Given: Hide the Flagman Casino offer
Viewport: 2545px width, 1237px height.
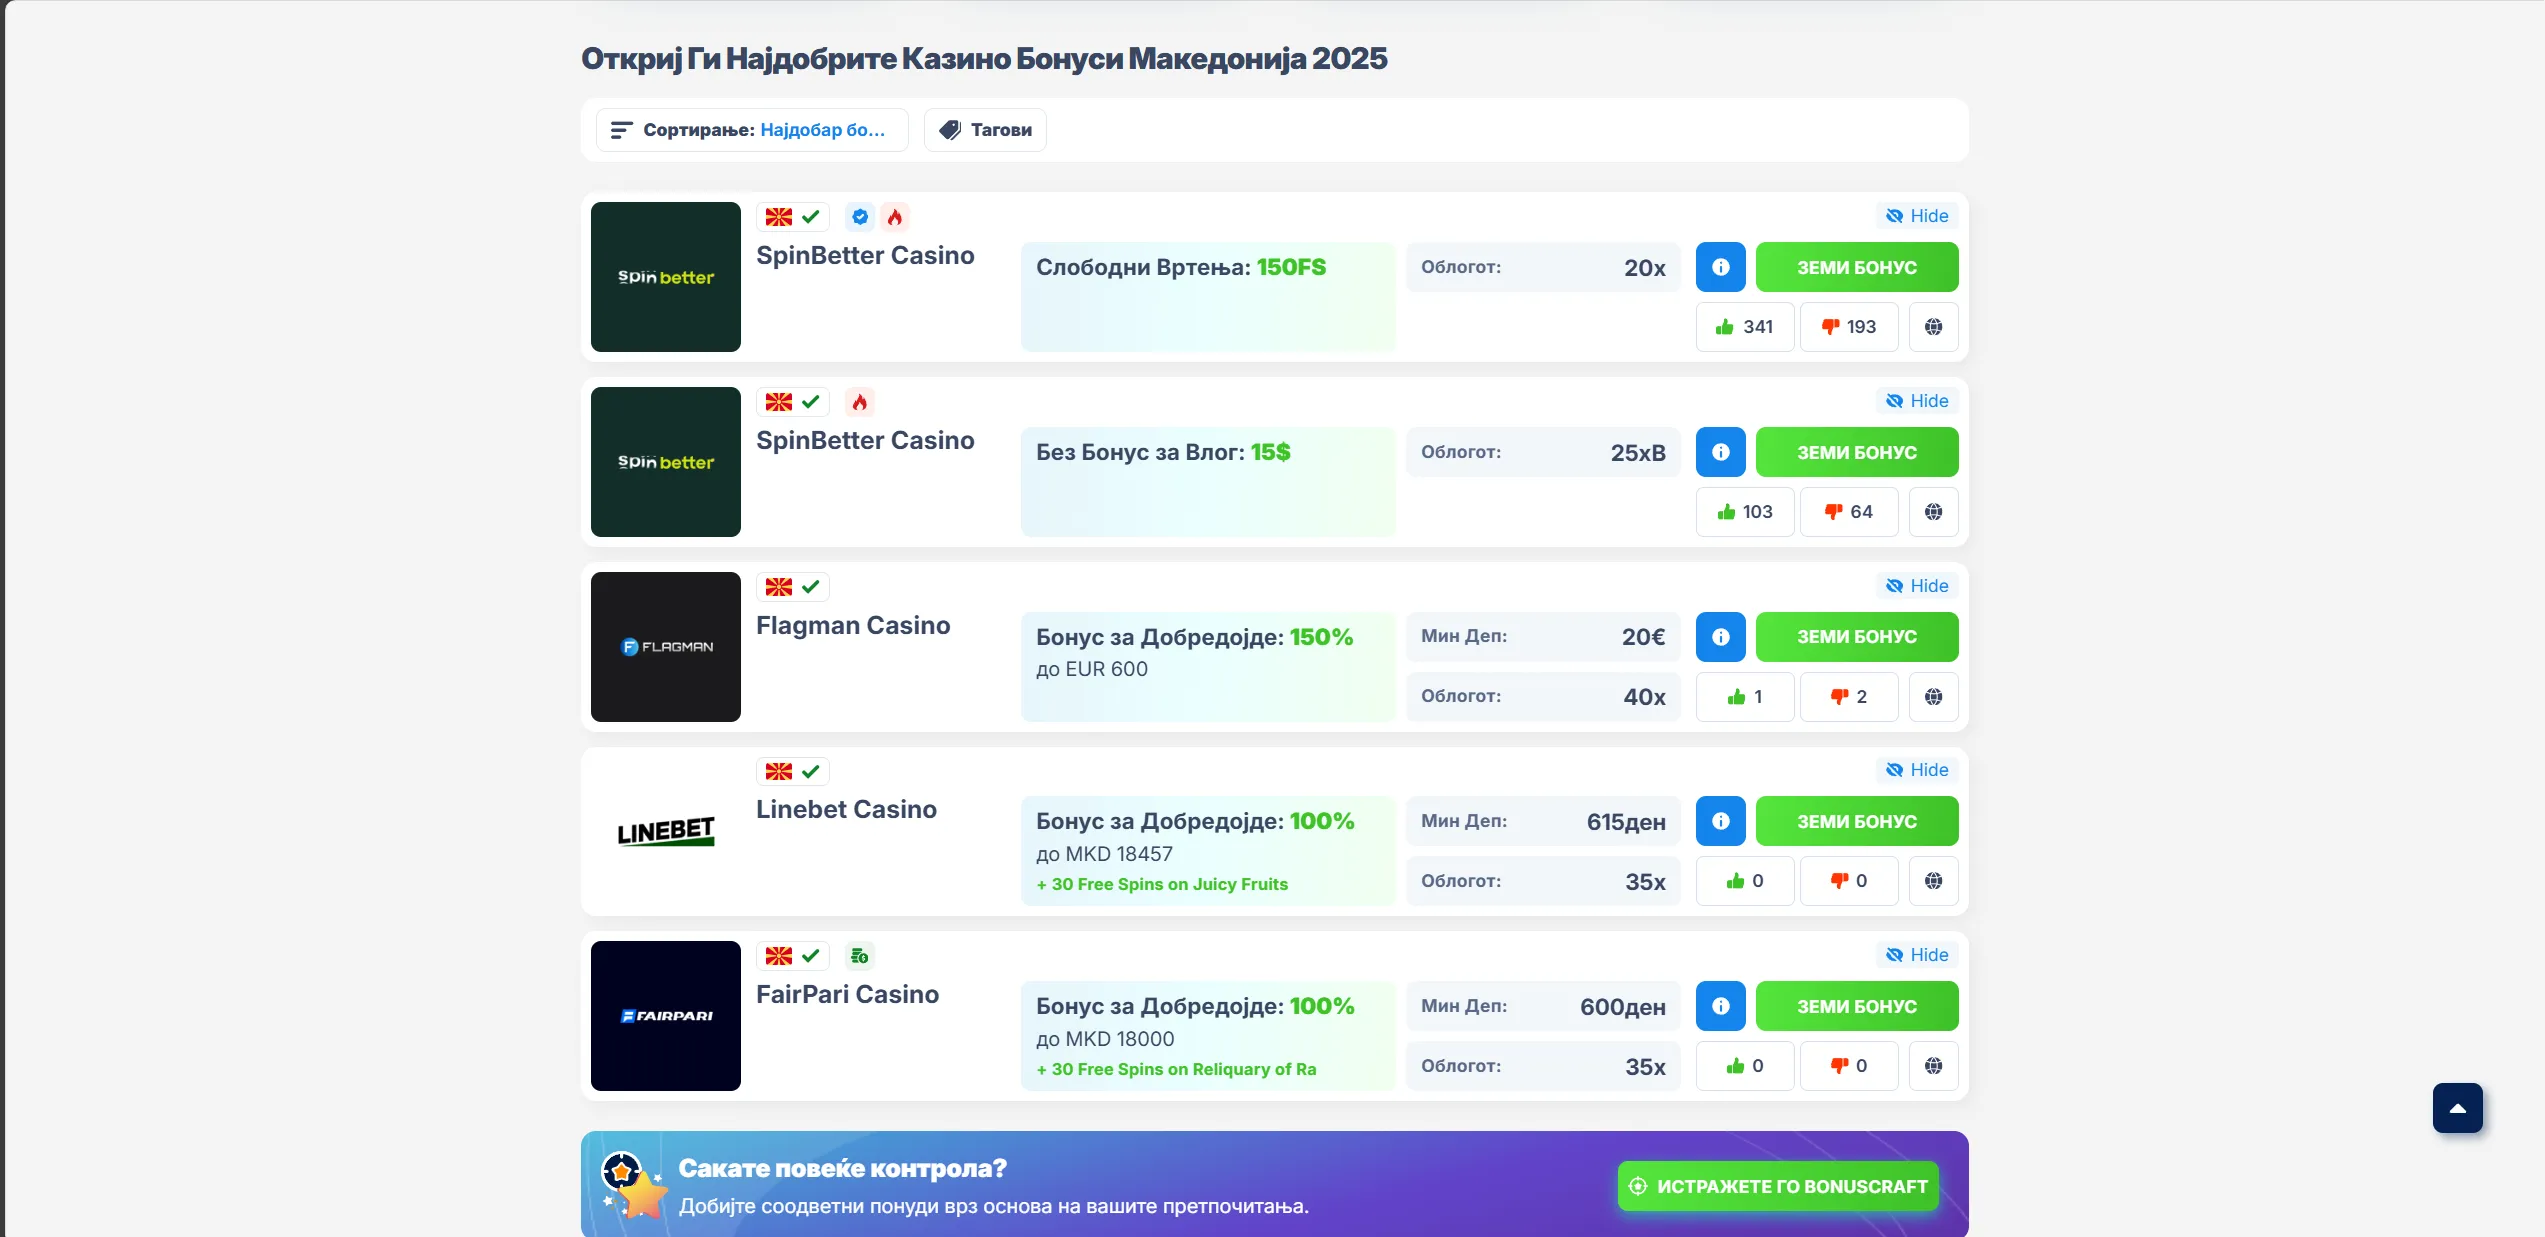Looking at the screenshot, I should click(x=1917, y=586).
